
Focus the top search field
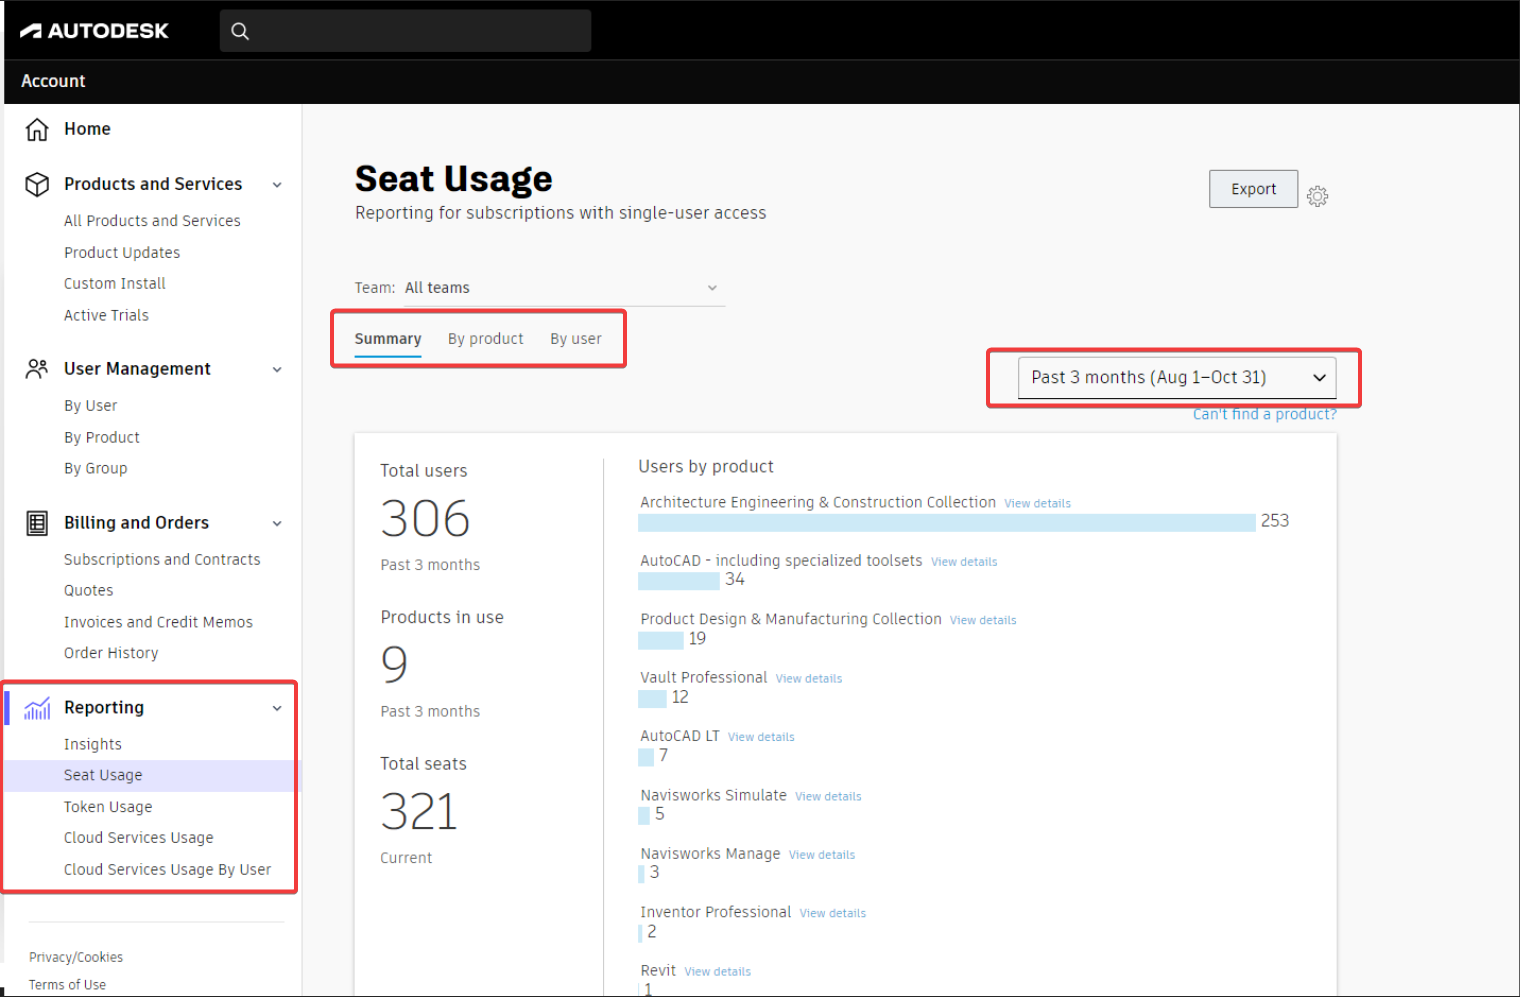coord(405,31)
